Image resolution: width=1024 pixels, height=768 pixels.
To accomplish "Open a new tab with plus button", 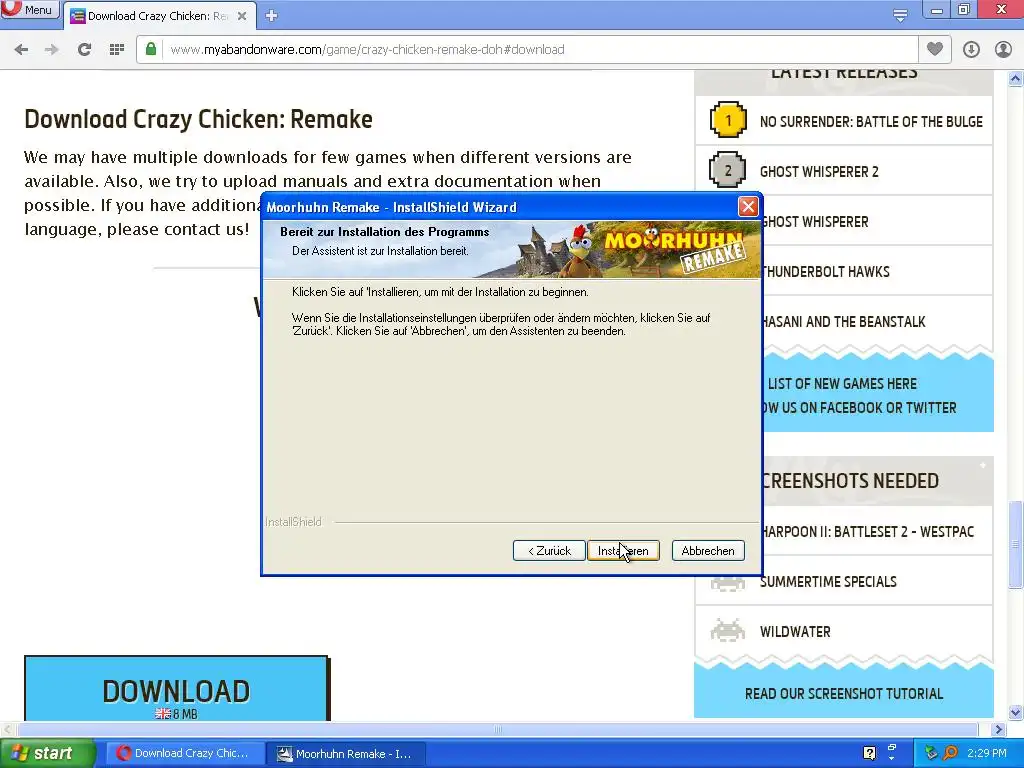I will tap(272, 16).
